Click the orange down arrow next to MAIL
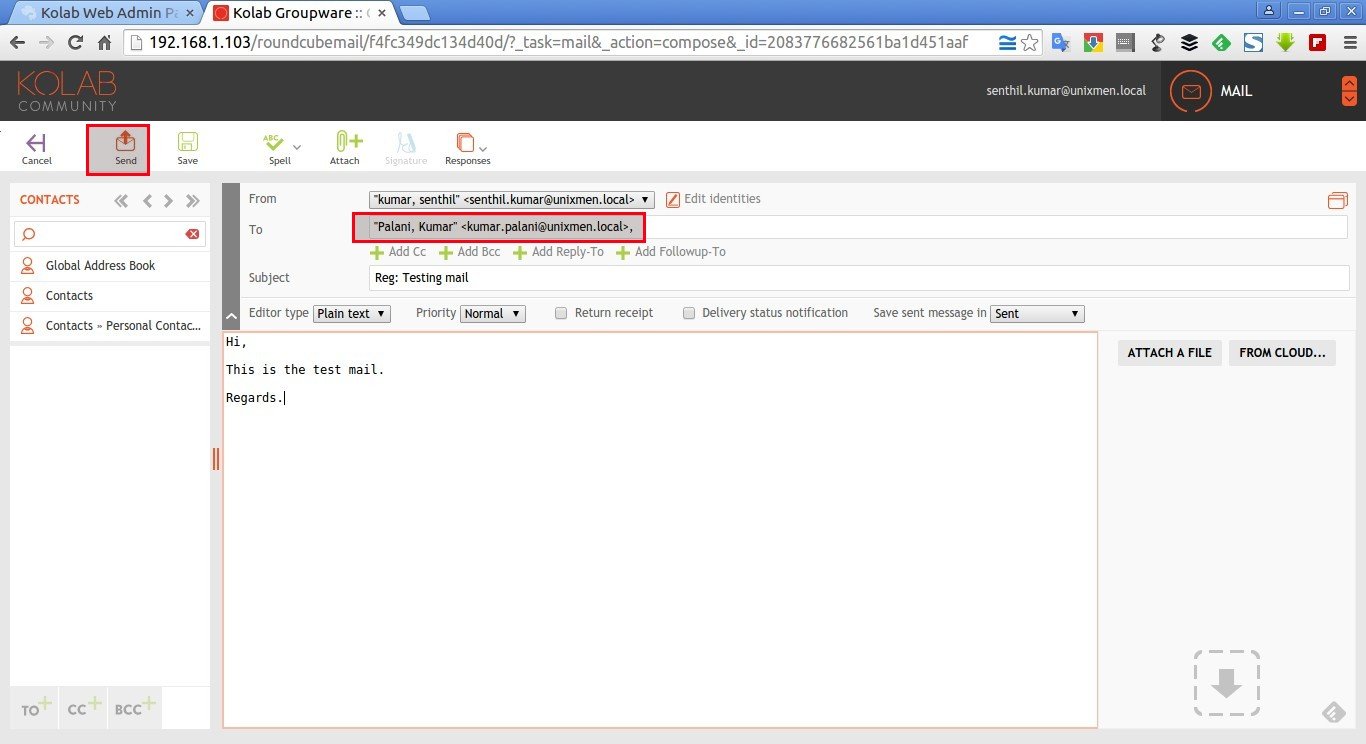1366x744 pixels. [x=1349, y=98]
